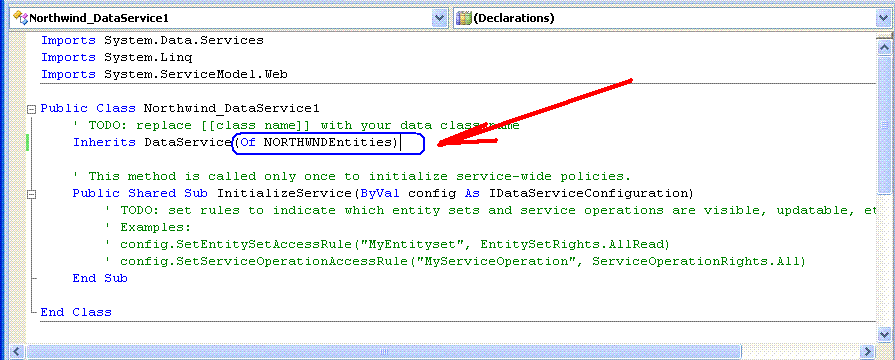Click the line Imports System.Linq
Screen dimensions: 895x360
tap(116, 58)
